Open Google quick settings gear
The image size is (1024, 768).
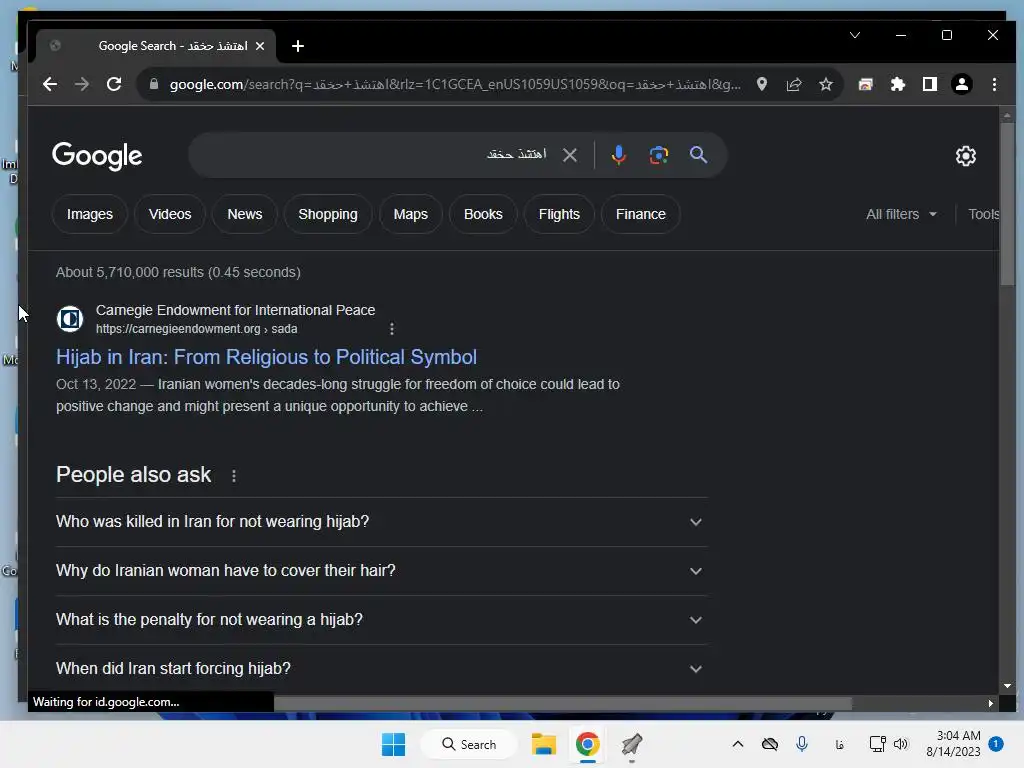[965, 156]
